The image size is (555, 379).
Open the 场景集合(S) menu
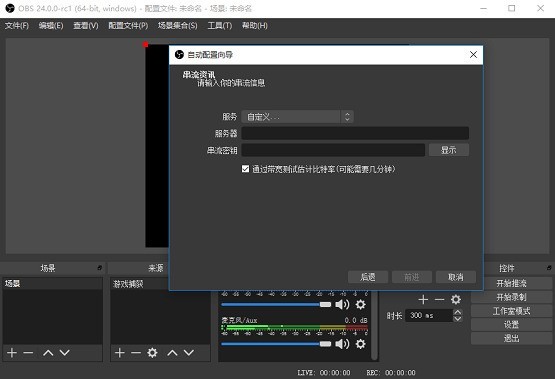coord(178,26)
